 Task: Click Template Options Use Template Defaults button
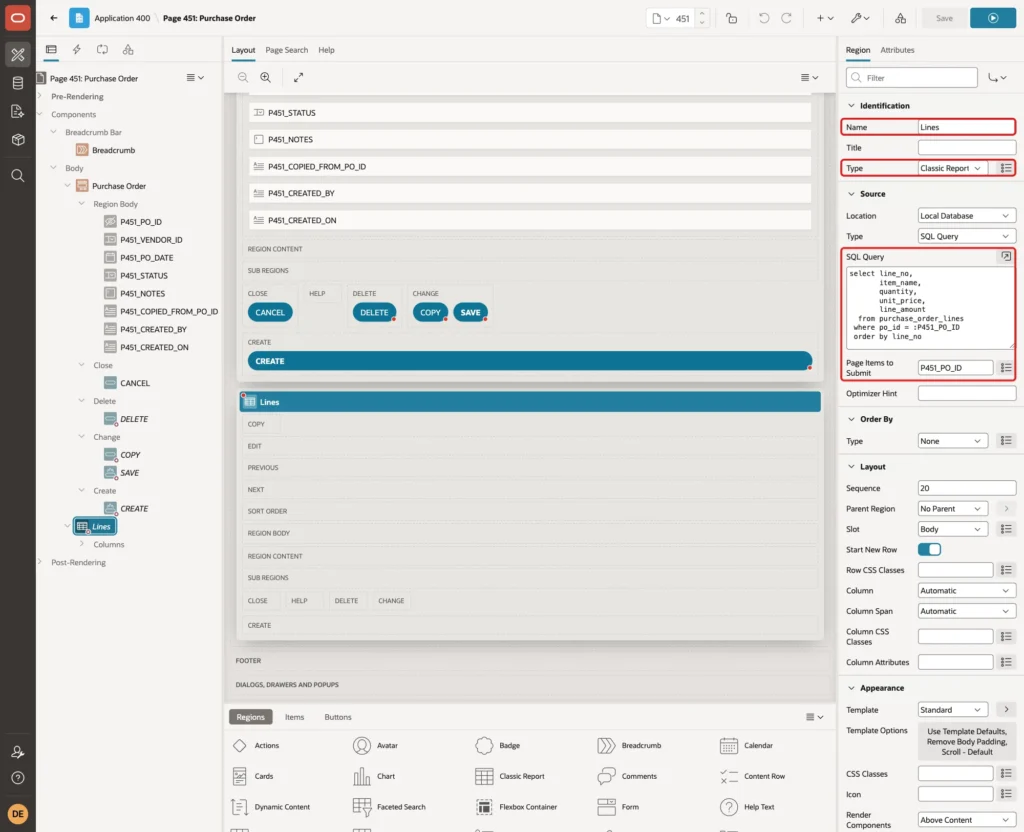(967, 742)
